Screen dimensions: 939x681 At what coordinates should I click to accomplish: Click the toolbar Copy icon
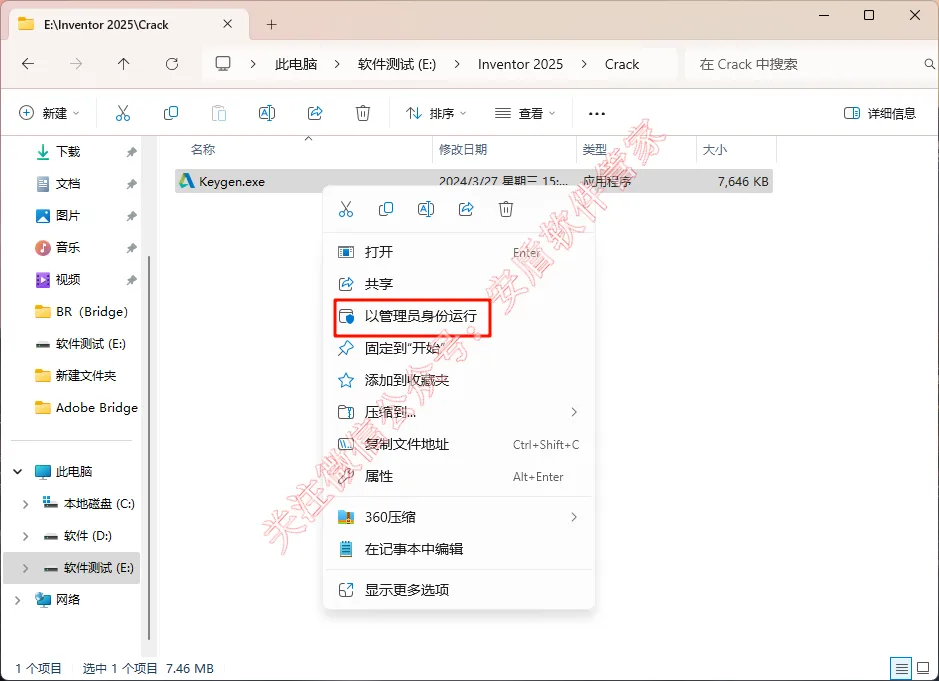171,113
